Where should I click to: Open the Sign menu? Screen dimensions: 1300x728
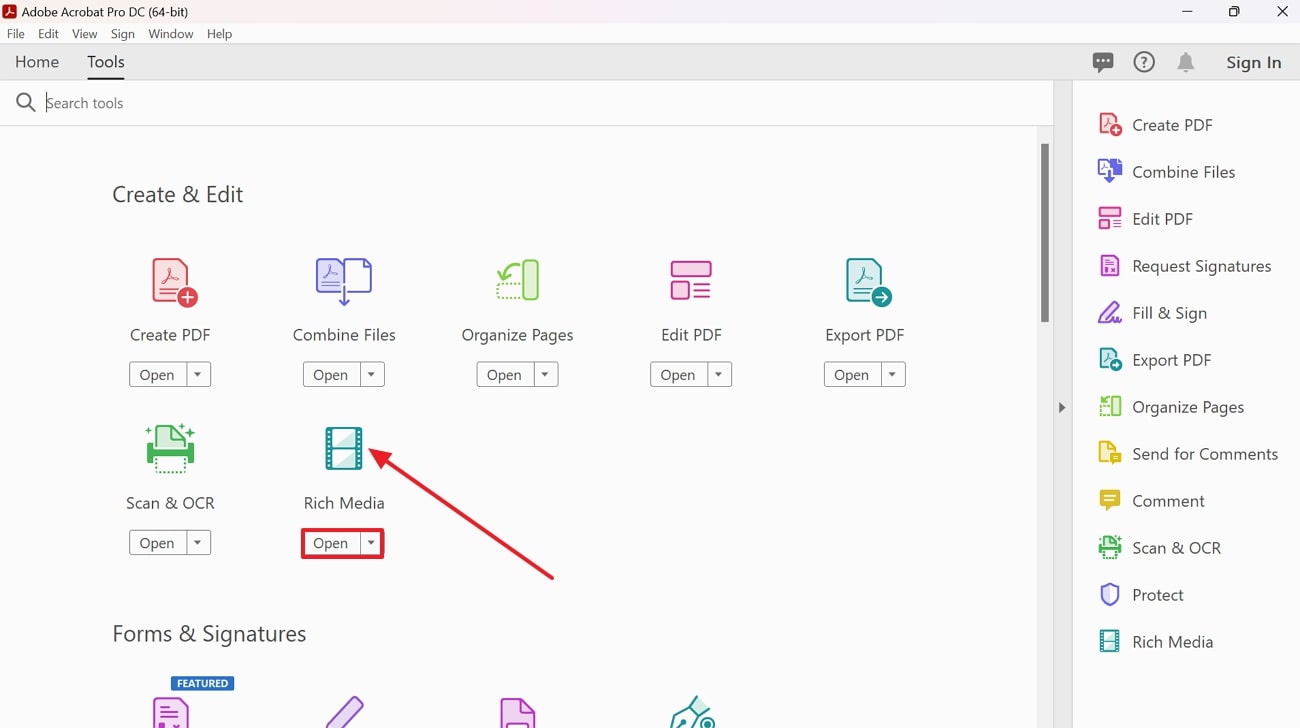tap(123, 34)
